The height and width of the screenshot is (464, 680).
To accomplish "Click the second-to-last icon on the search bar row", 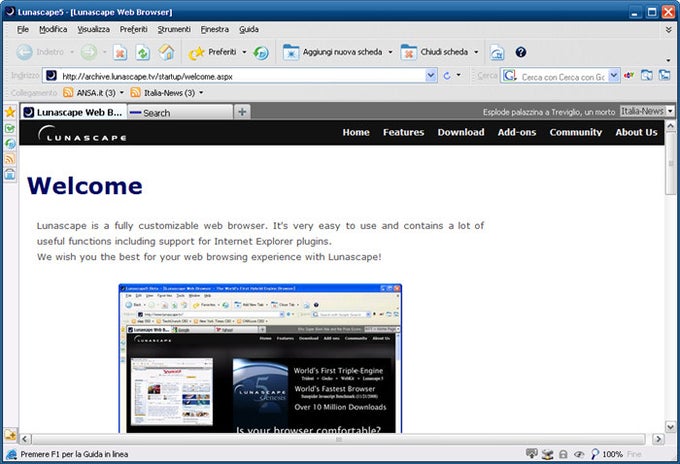I will [647, 75].
